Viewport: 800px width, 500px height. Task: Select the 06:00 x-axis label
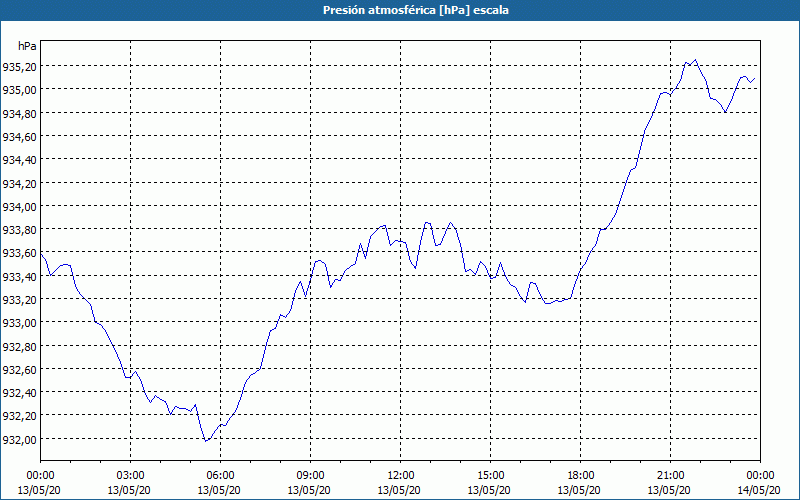click(x=220, y=476)
